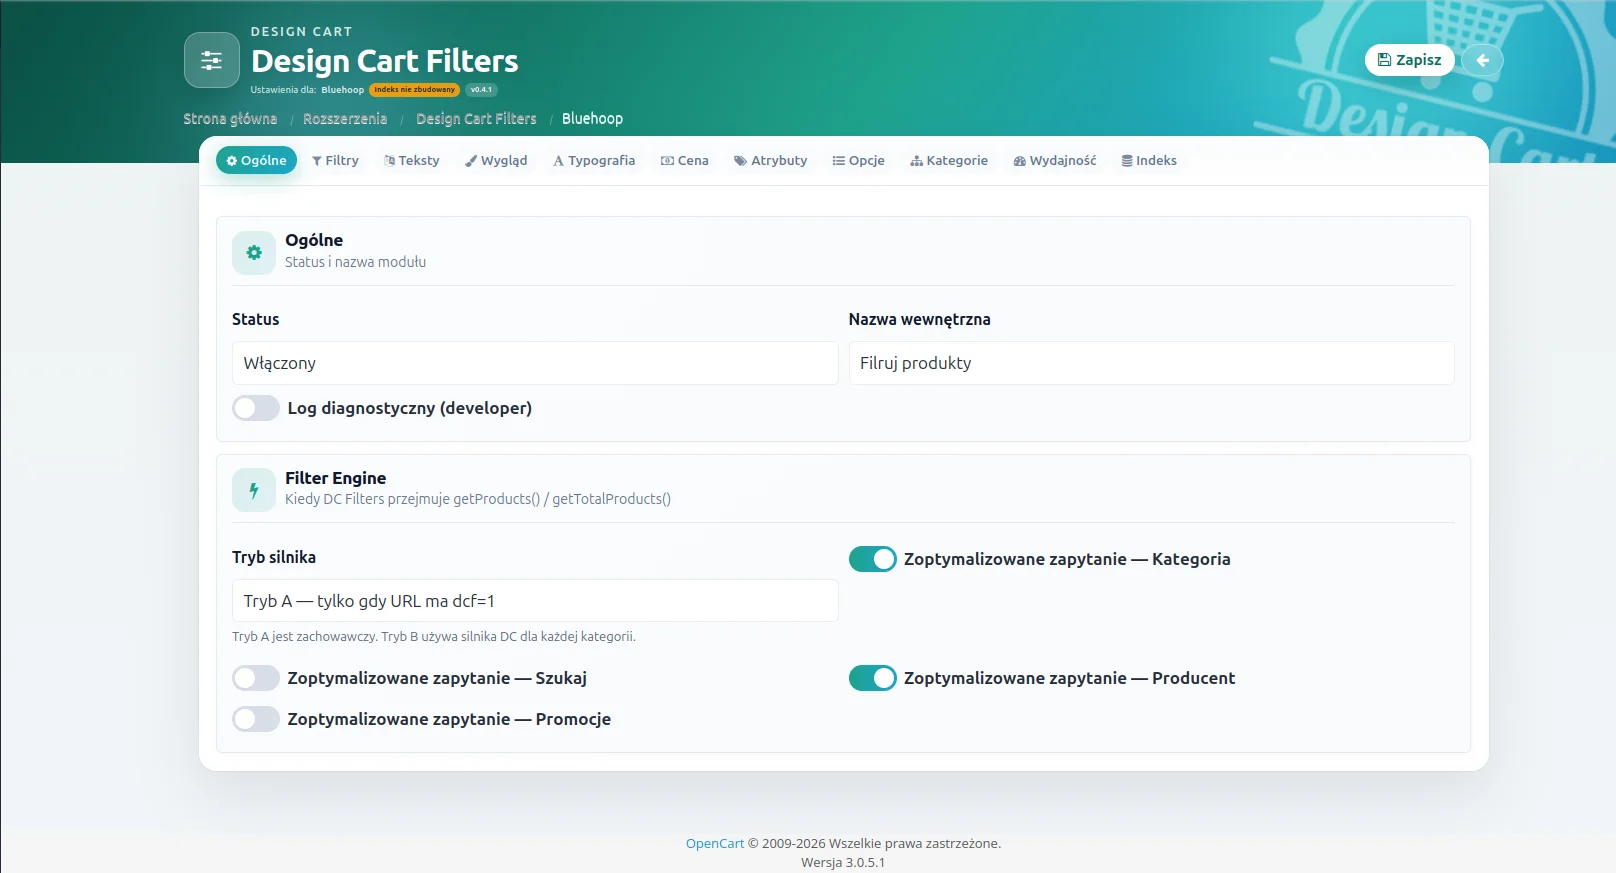Open the Teksty tab
Viewport: 1616px width, 873px height.
412,160
